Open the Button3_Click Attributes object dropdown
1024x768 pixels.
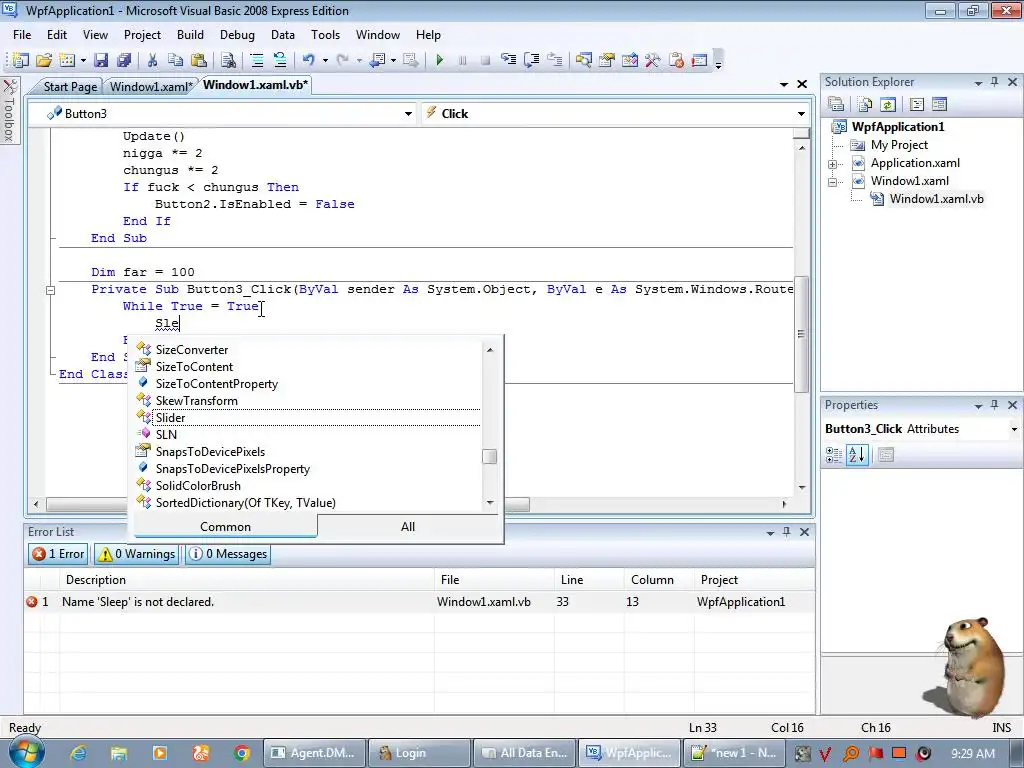[1014, 429]
